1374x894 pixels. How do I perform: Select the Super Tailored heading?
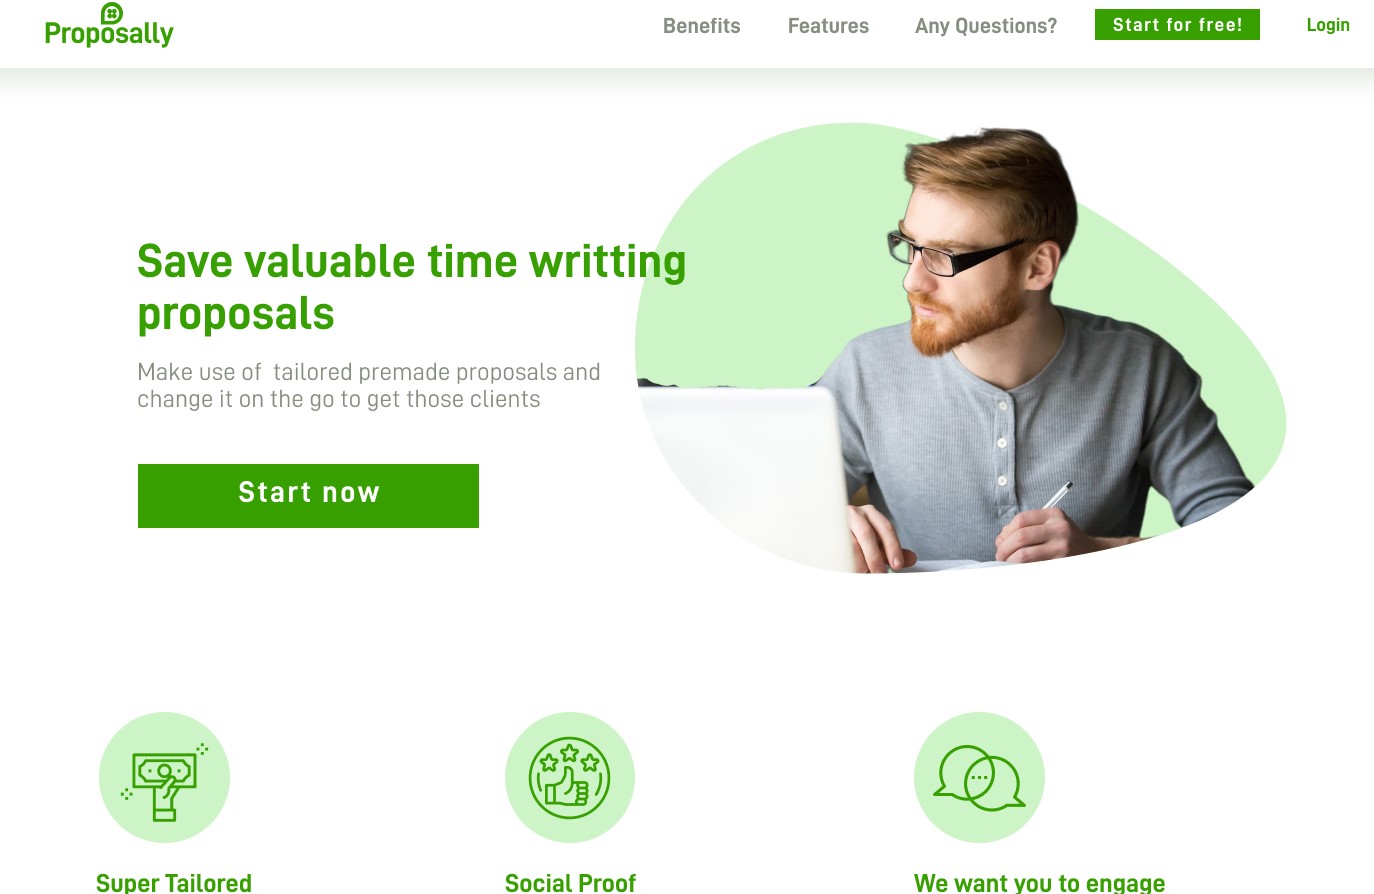(x=174, y=882)
